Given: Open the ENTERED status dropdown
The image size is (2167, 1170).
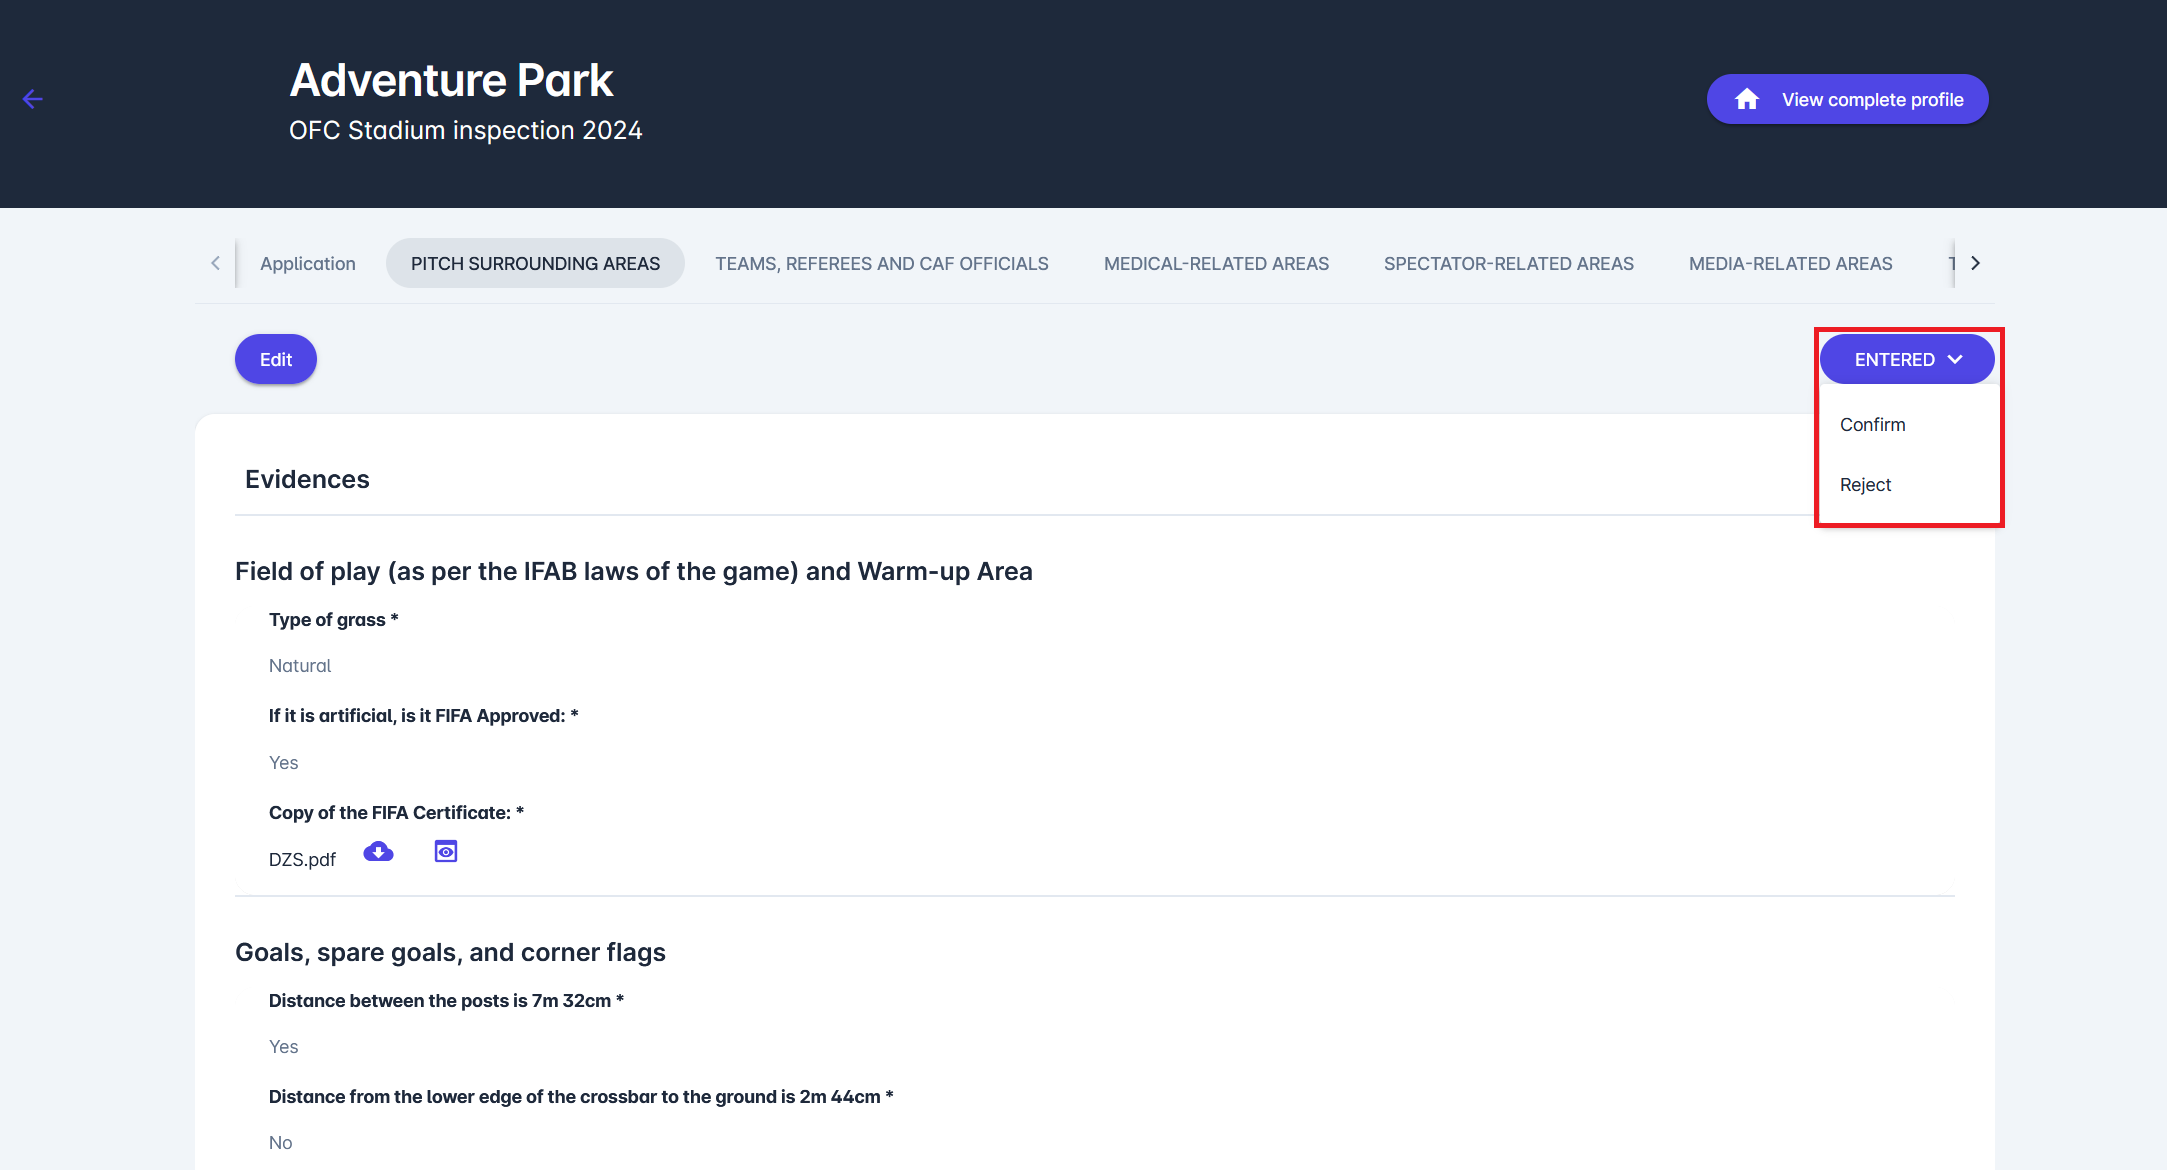Looking at the screenshot, I should pyautogui.click(x=1907, y=359).
